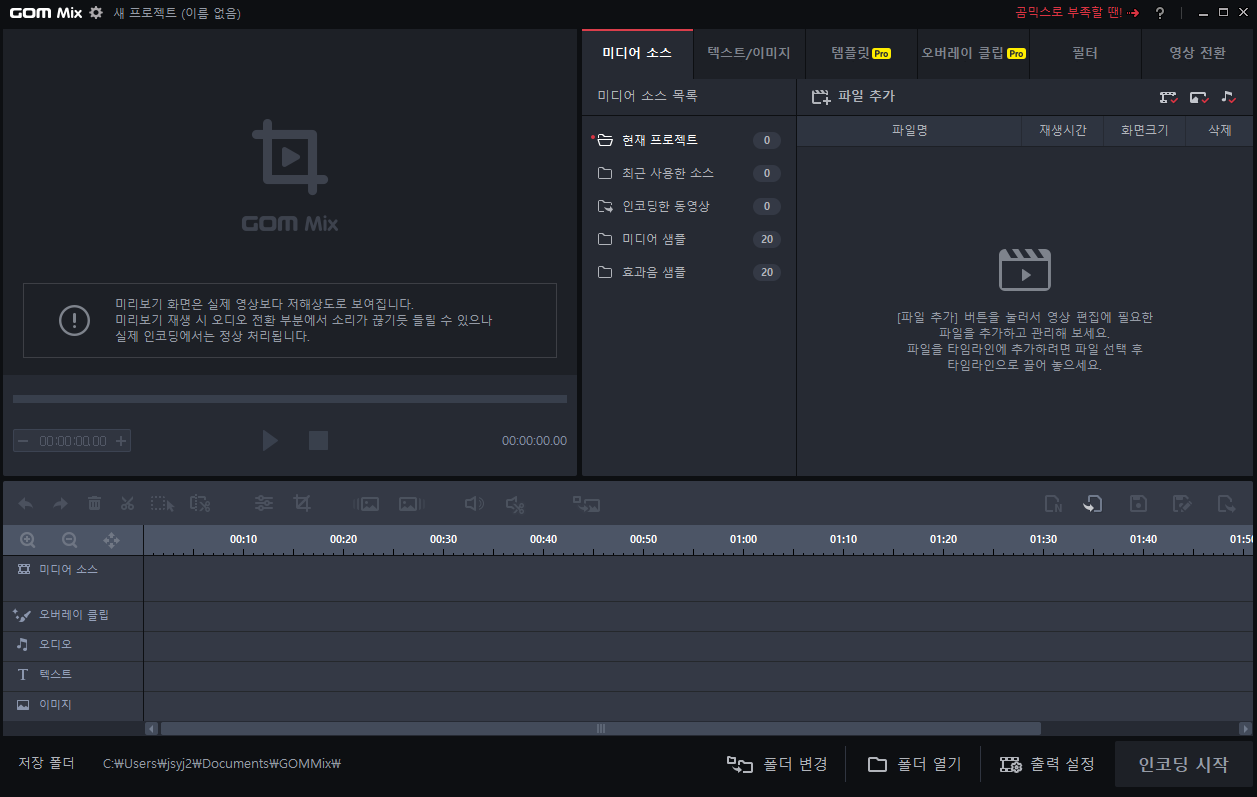Click 화면크기 column header
Viewport: 1257px width, 797px height.
click(x=1144, y=131)
